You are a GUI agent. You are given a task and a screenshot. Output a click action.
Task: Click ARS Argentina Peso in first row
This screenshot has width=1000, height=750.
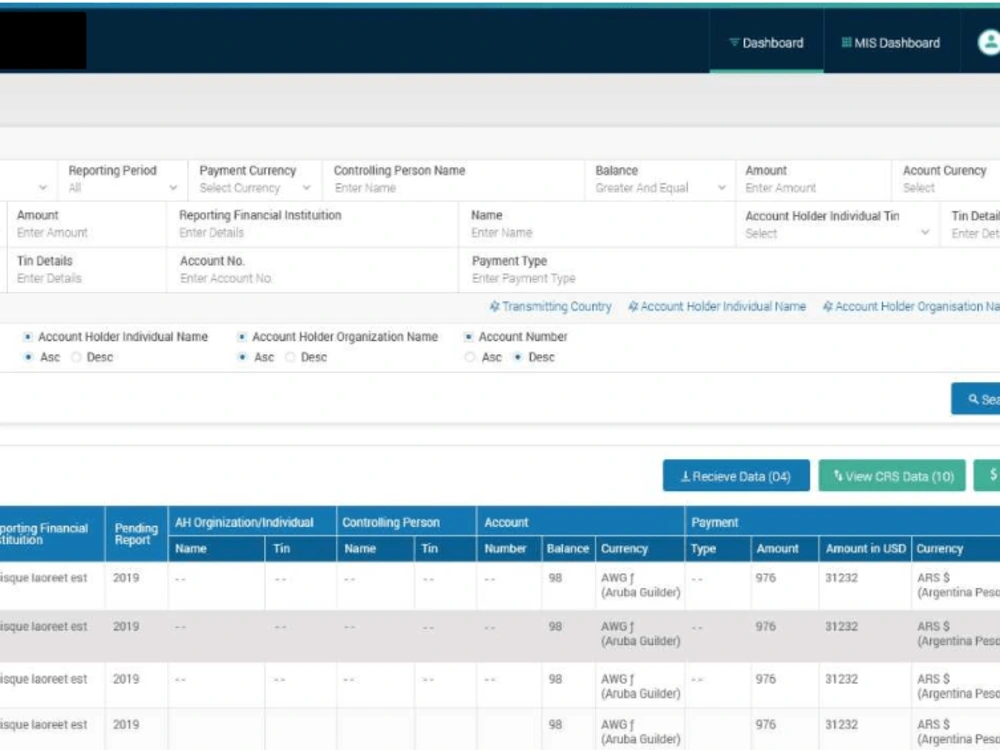(x=958, y=585)
